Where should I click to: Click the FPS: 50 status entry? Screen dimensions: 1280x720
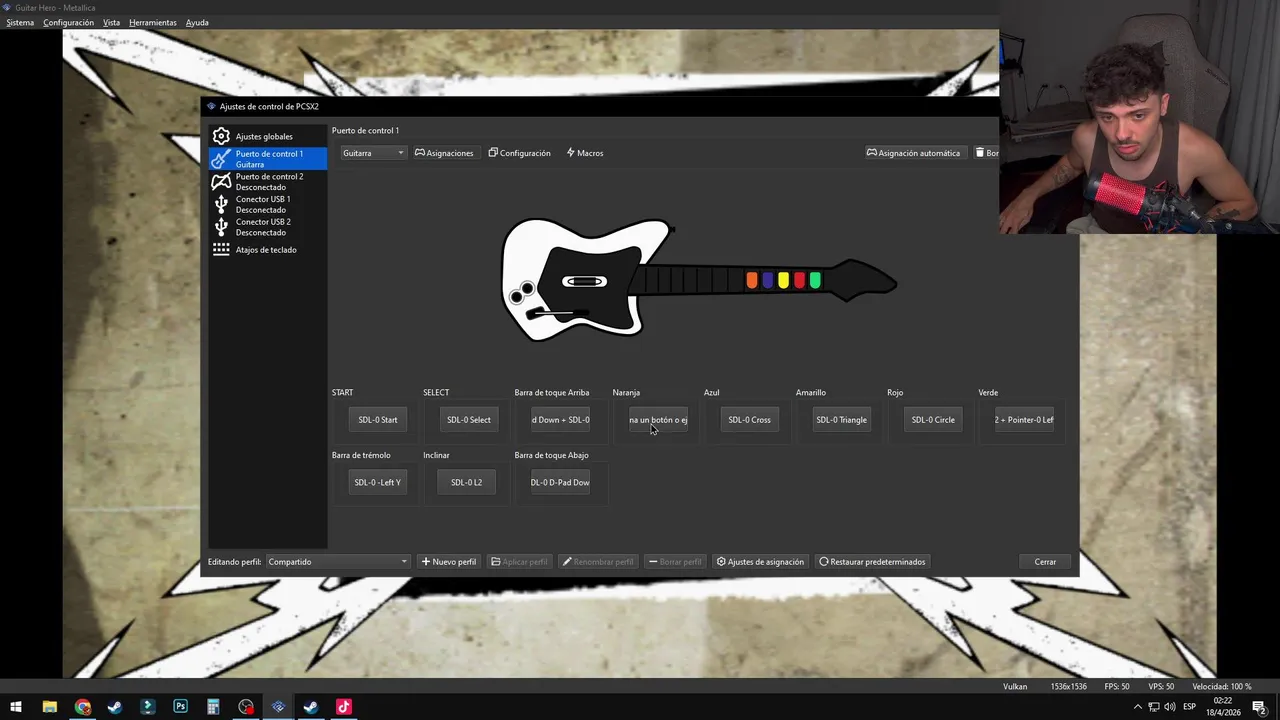(1117, 687)
